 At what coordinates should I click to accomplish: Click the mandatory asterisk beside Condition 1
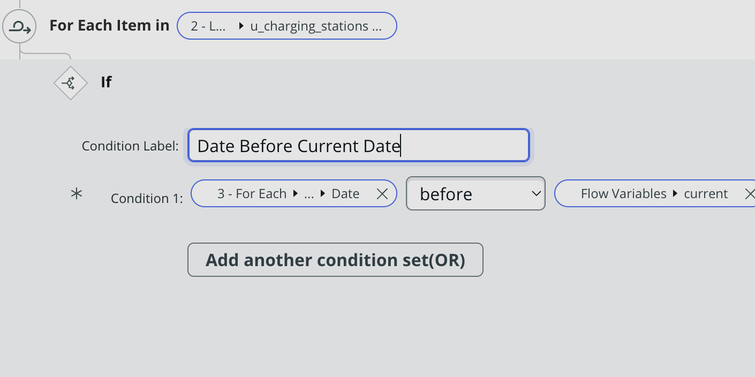pos(77,194)
